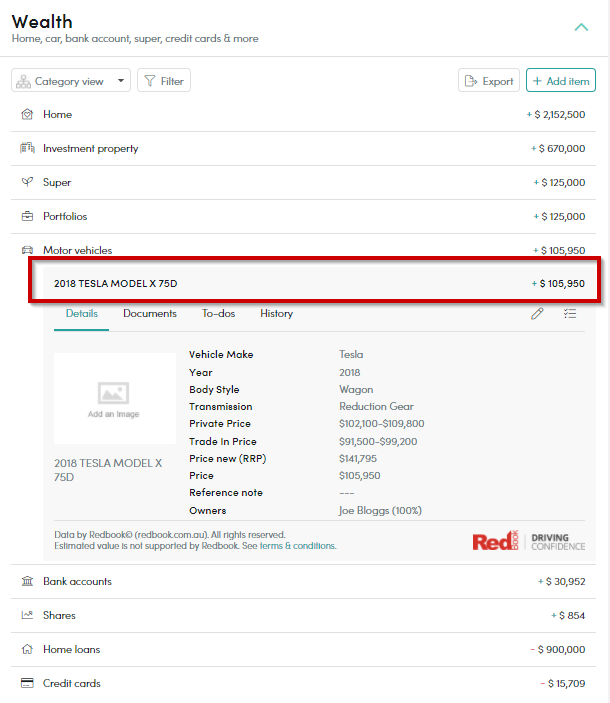Viewport: 610px width, 703px height.
Task: Switch to the History tab
Action: [x=277, y=313]
